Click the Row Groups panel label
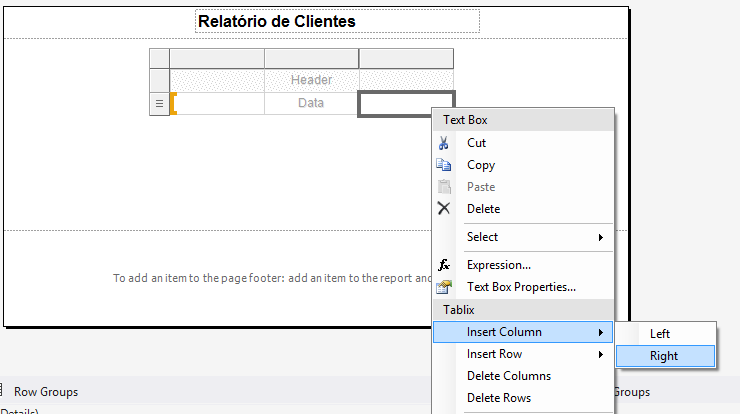The image size is (740, 414). tap(46, 392)
